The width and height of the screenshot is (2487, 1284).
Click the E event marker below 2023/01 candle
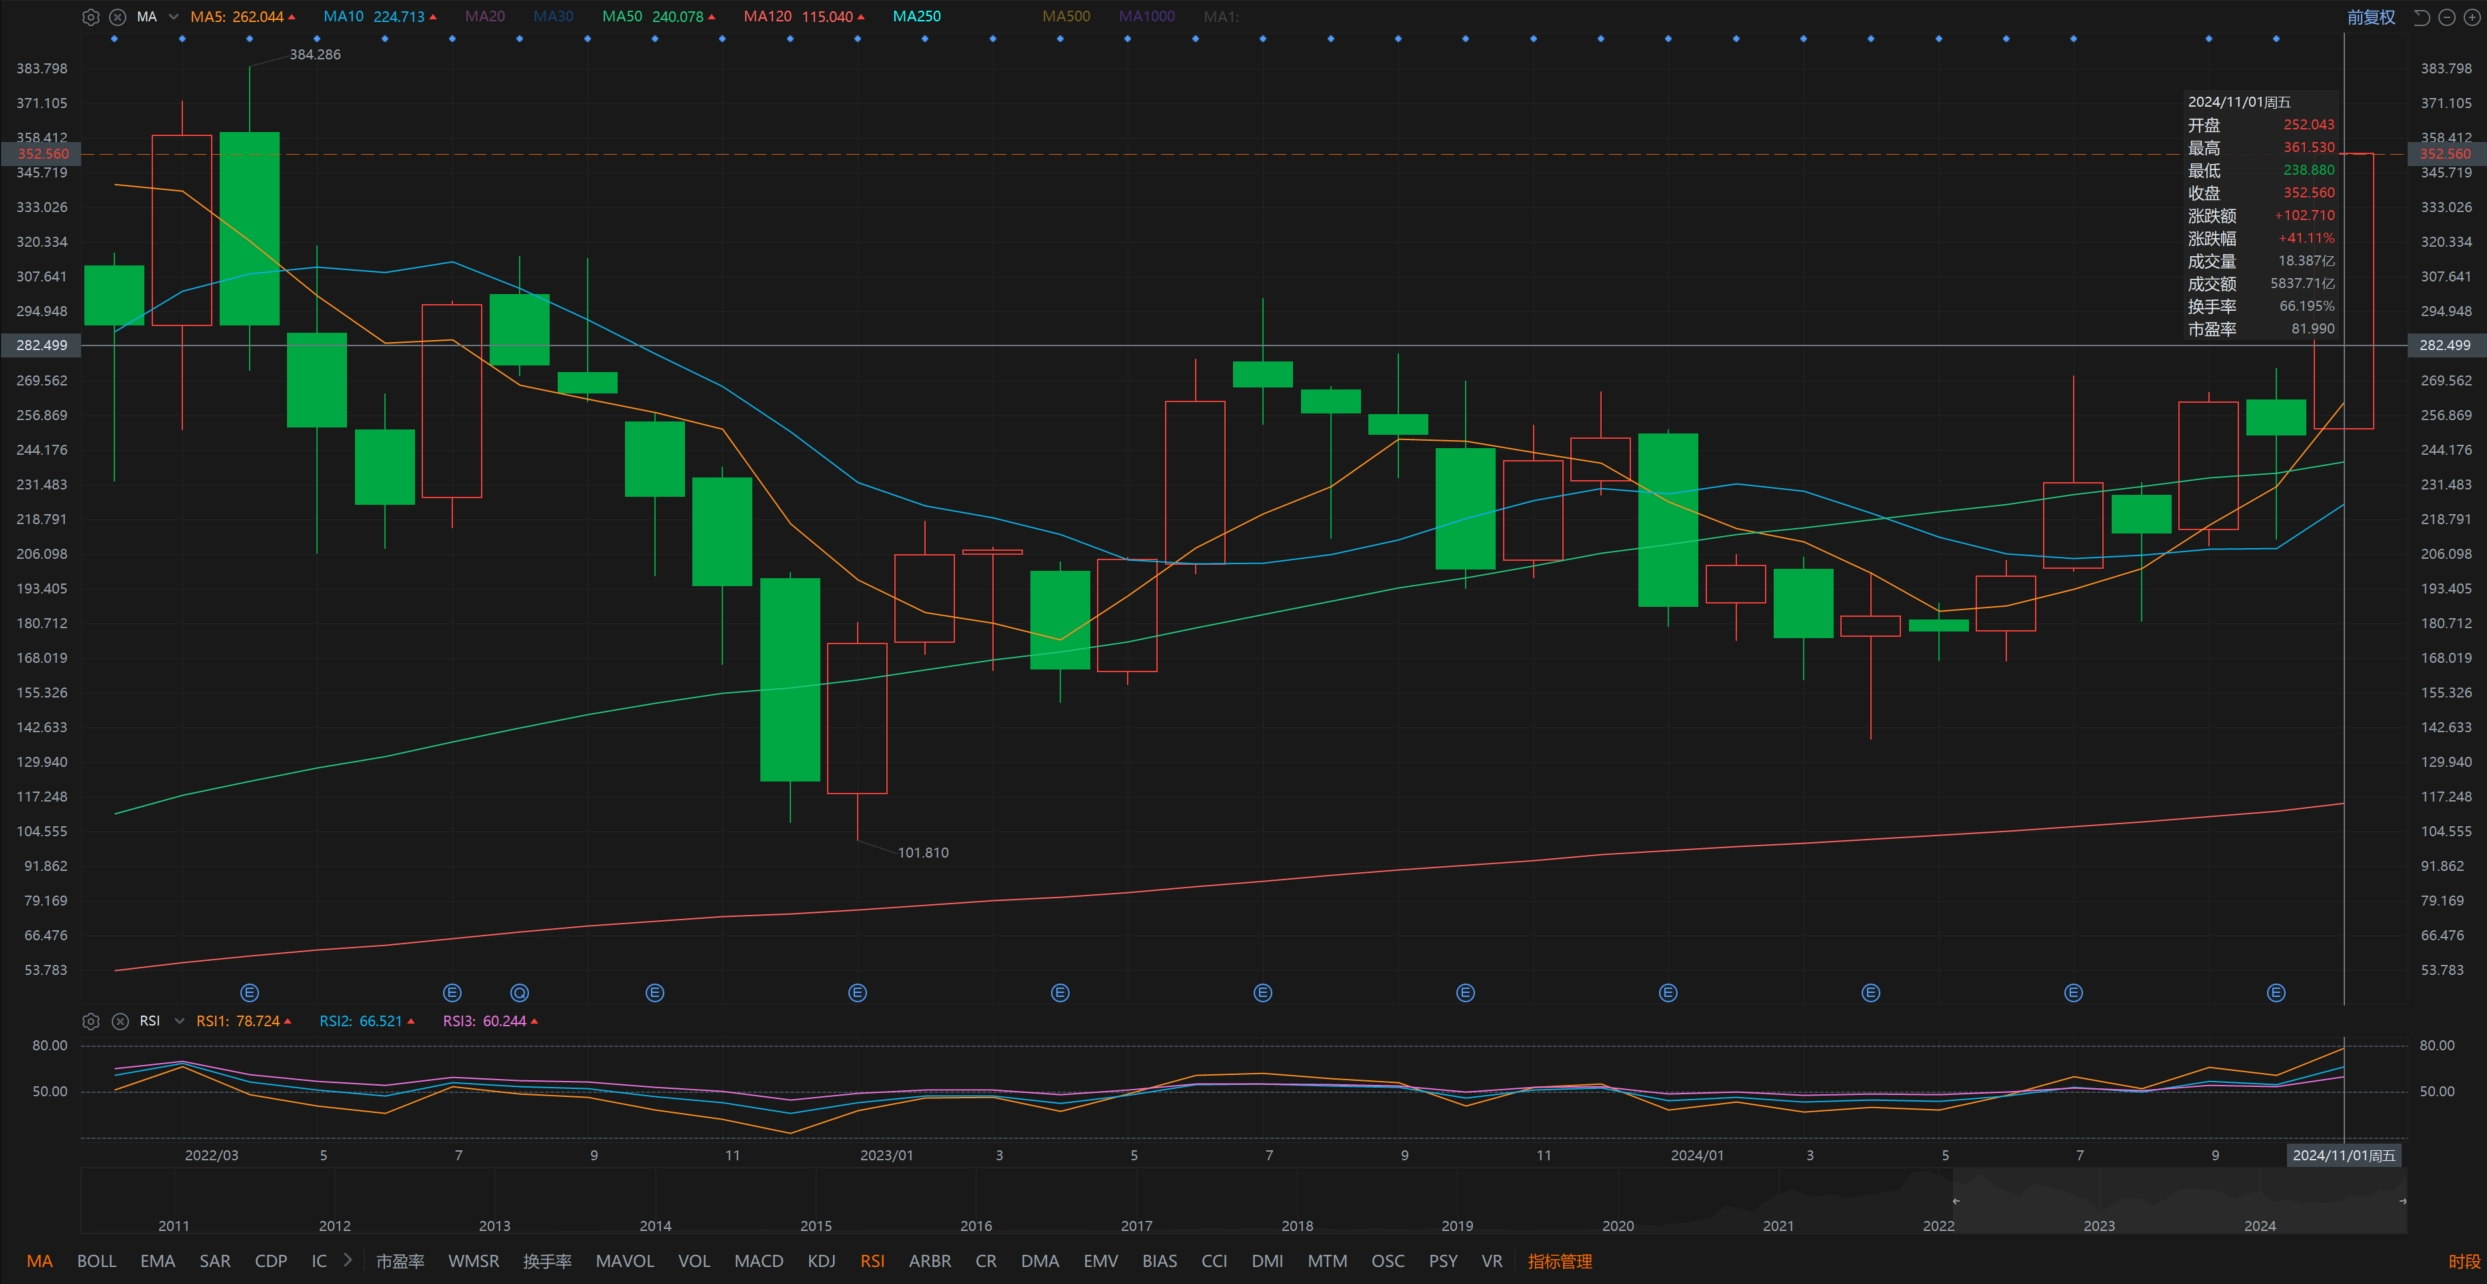857,993
